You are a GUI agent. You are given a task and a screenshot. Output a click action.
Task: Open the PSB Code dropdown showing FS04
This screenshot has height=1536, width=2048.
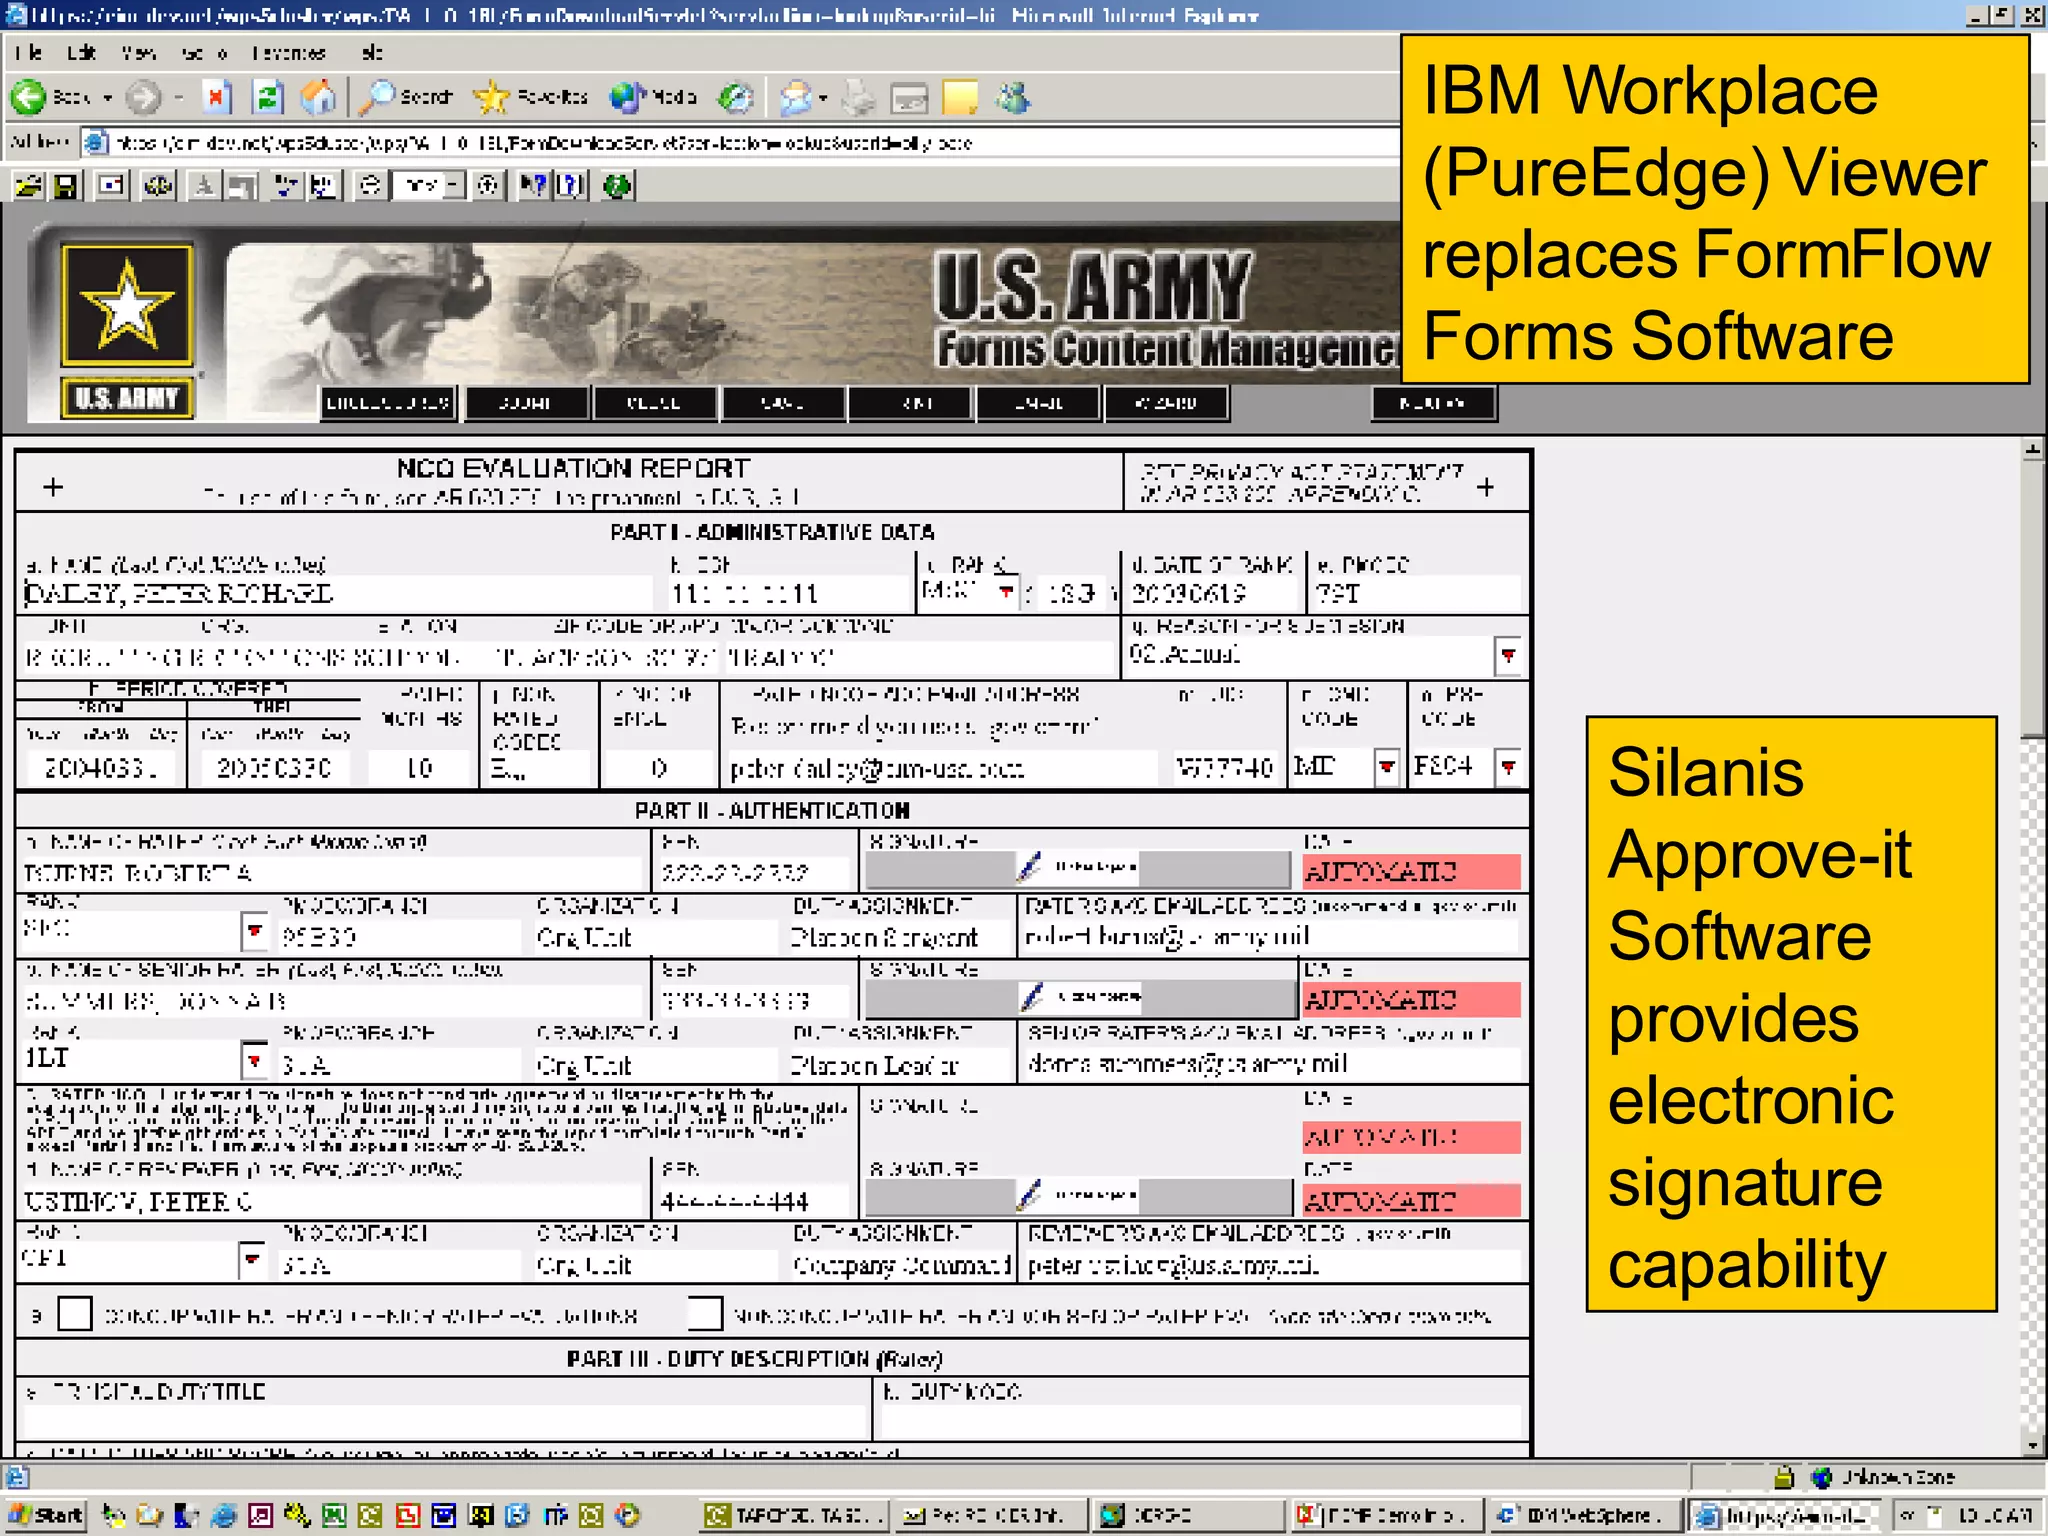tap(1508, 768)
